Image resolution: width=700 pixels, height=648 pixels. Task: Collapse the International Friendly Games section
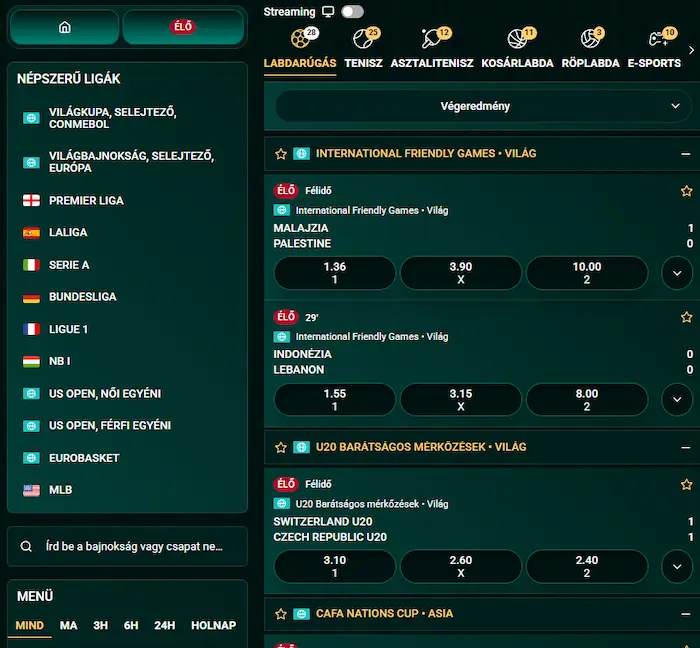[x=686, y=154]
